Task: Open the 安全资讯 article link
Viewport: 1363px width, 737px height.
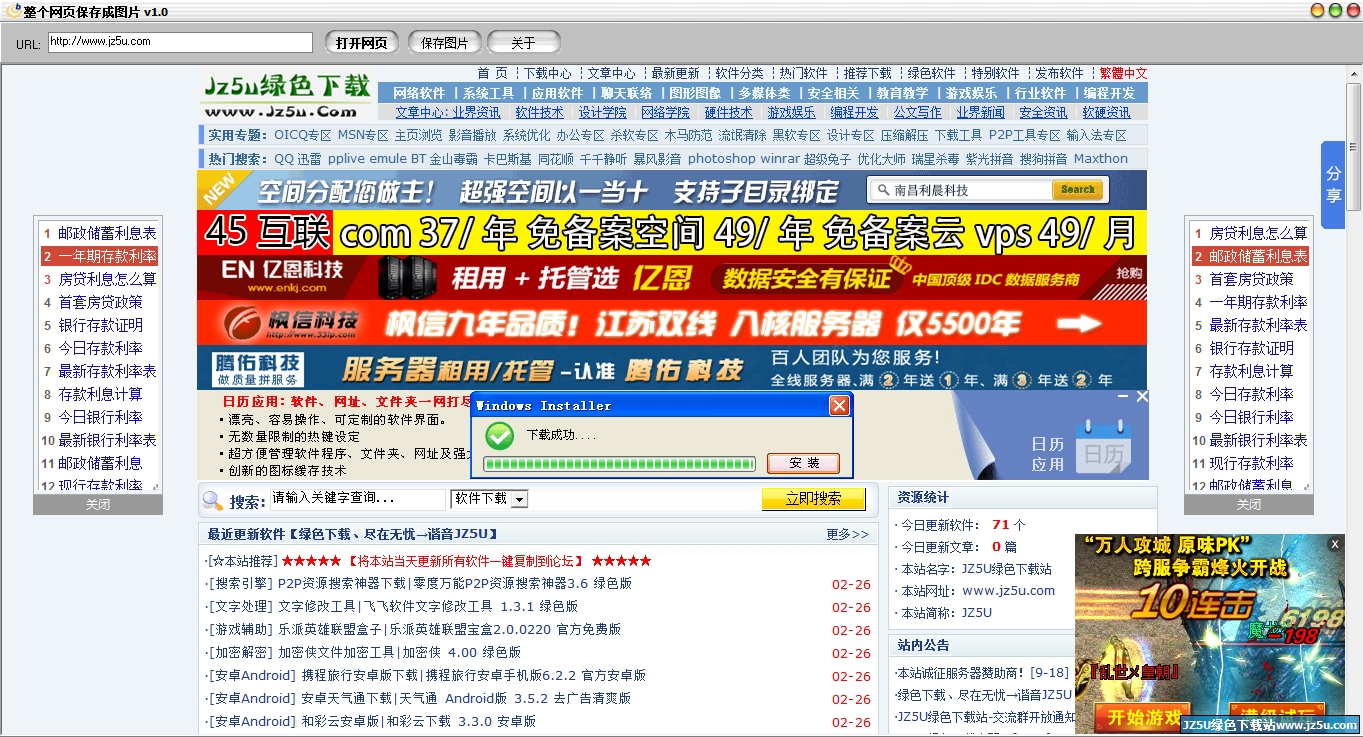Action: (x=1043, y=112)
